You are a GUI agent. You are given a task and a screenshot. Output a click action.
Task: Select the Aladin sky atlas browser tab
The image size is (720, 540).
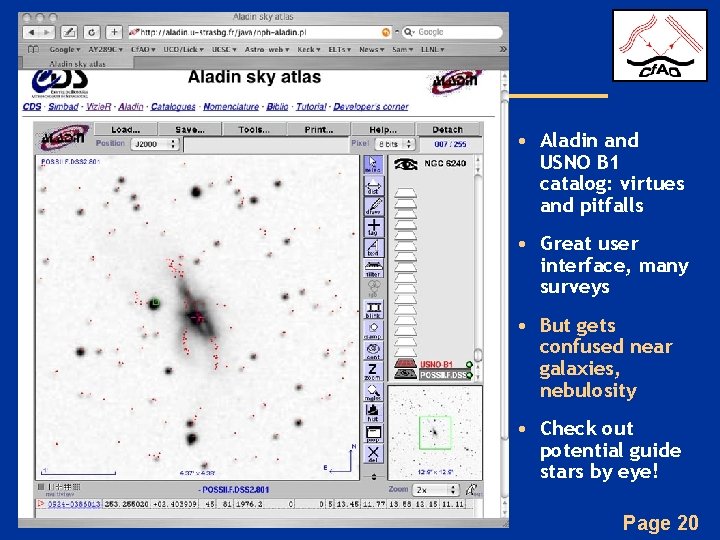(77, 64)
